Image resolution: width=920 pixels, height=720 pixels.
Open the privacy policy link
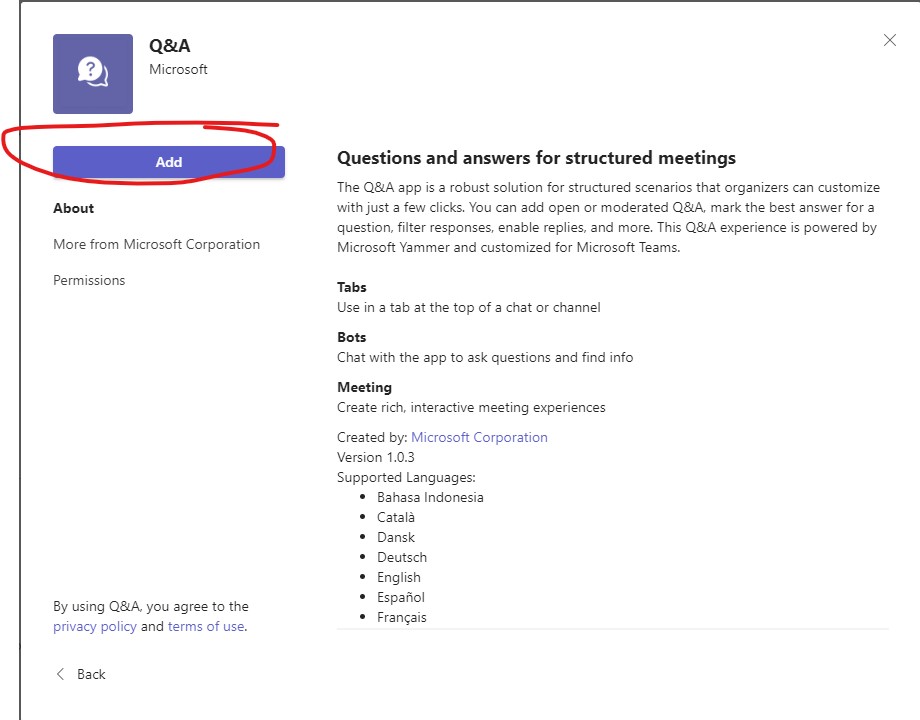94,626
